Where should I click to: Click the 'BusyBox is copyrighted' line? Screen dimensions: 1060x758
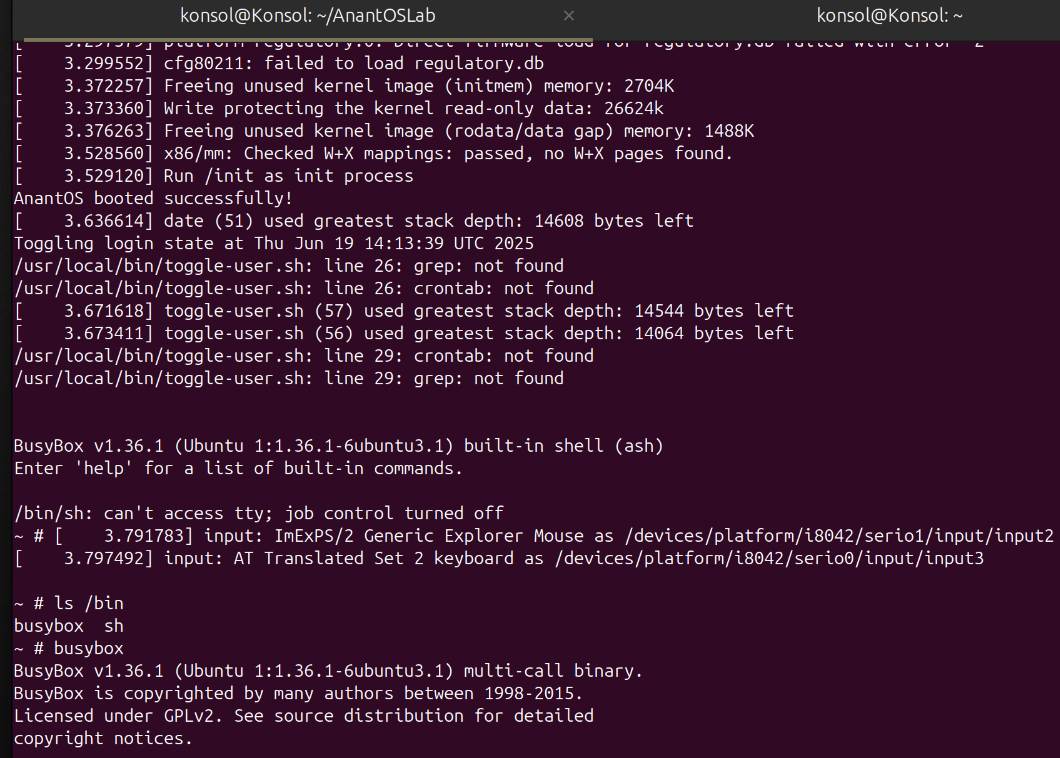(298, 694)
